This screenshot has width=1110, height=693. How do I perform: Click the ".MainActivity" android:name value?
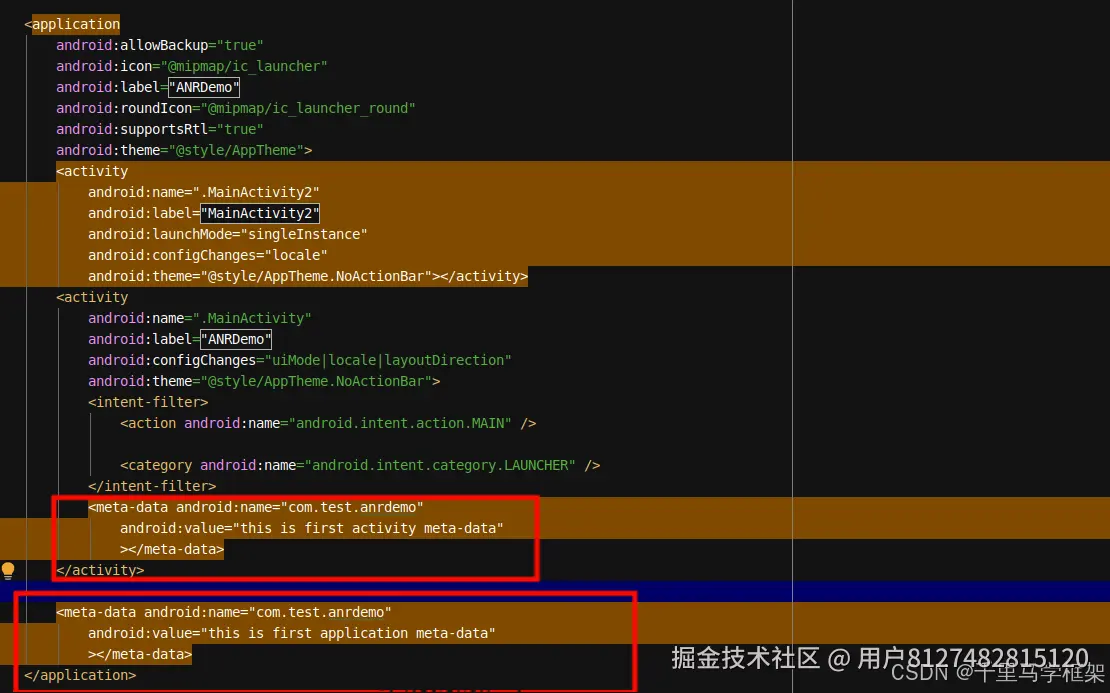click(252, 319)
